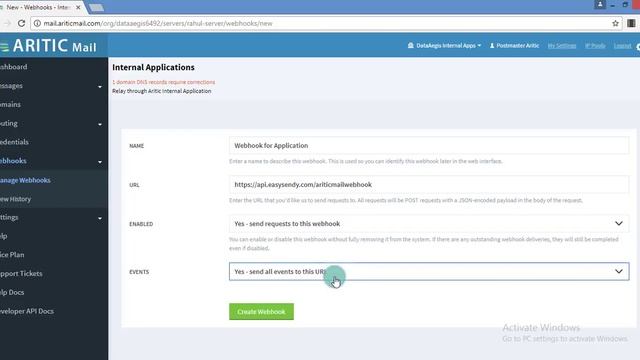This screenshot has height=360, width=640.
Task: Expand the Settings sidebar section arrow
Action: (100, 218)
